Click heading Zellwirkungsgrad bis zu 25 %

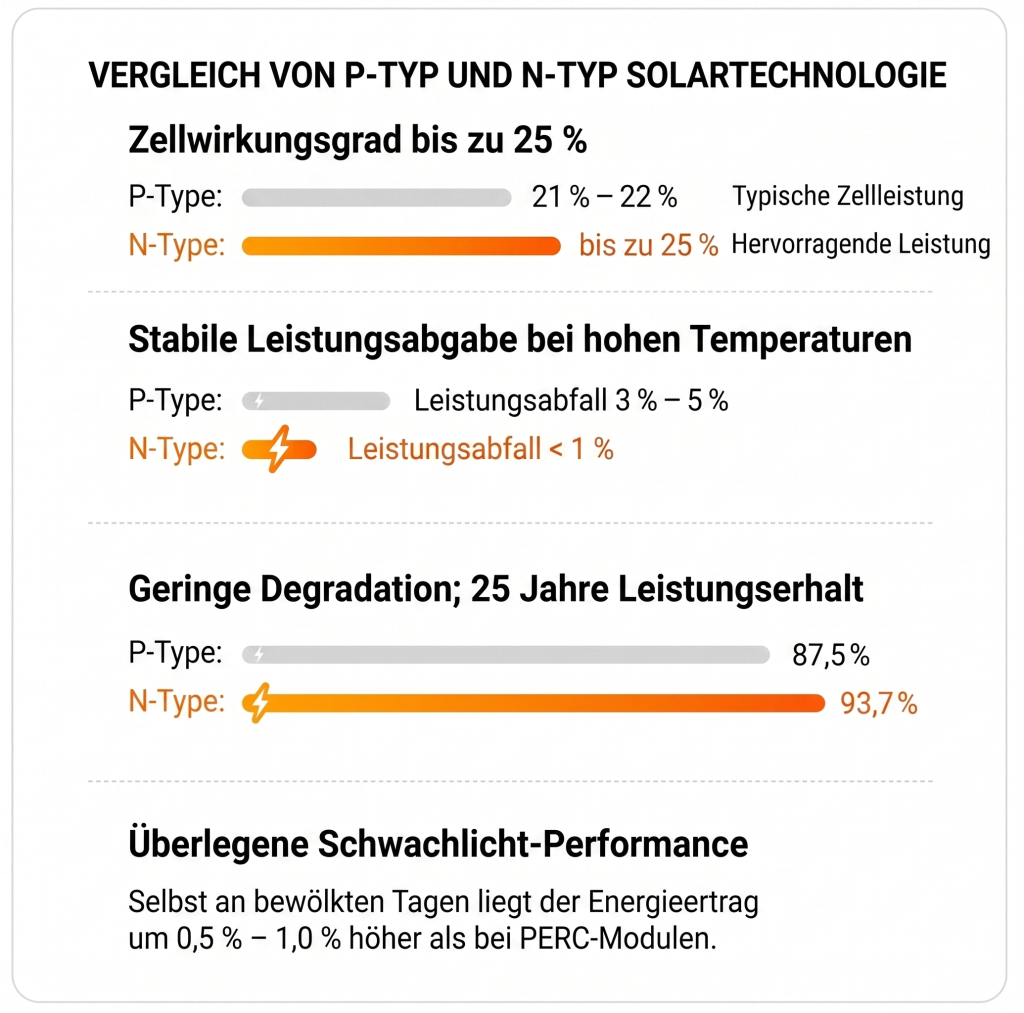click(x=357, y=140)
